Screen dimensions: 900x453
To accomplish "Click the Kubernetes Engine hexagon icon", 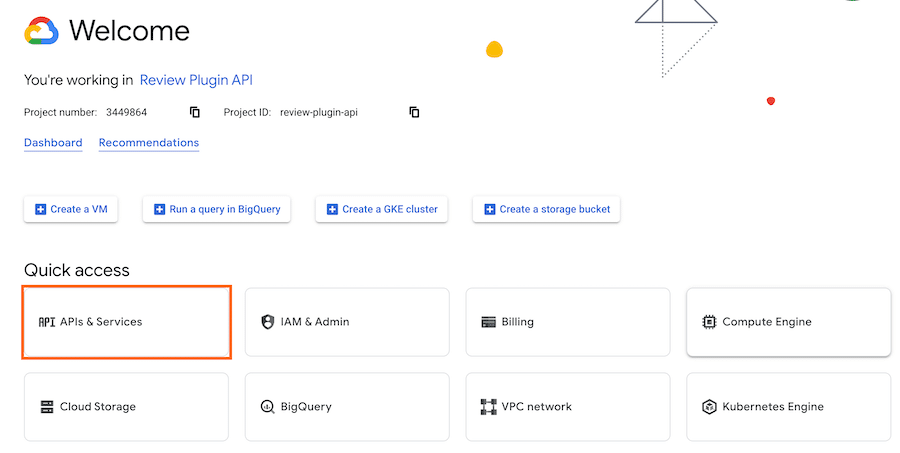I will coord(709,407).
